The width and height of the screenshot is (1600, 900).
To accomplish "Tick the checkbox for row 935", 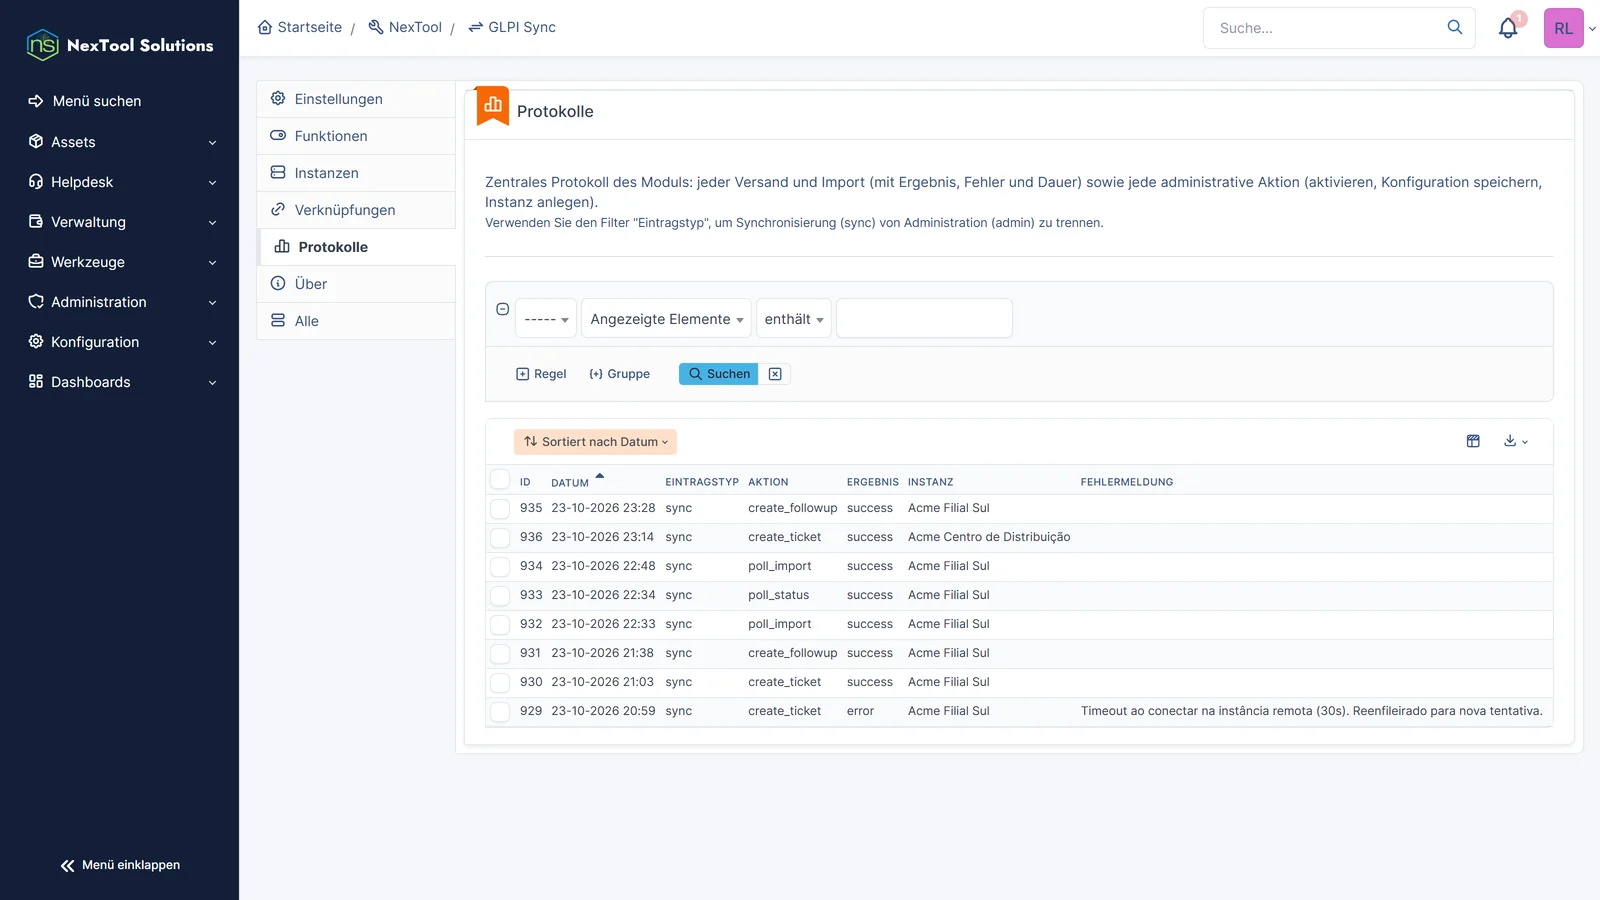I will click(500, 509).
